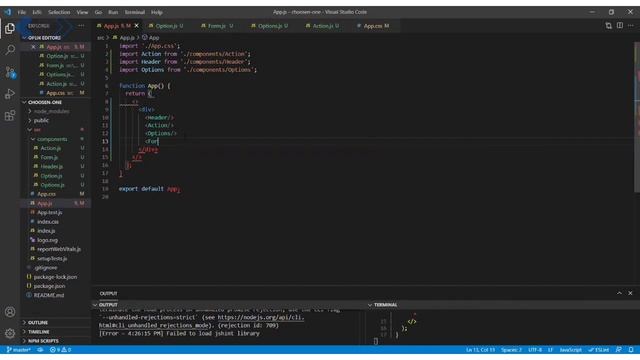The width and height of the screenshot is (640, 360).
Task: Open the Accounts menu icon
Action: (10, 312)
